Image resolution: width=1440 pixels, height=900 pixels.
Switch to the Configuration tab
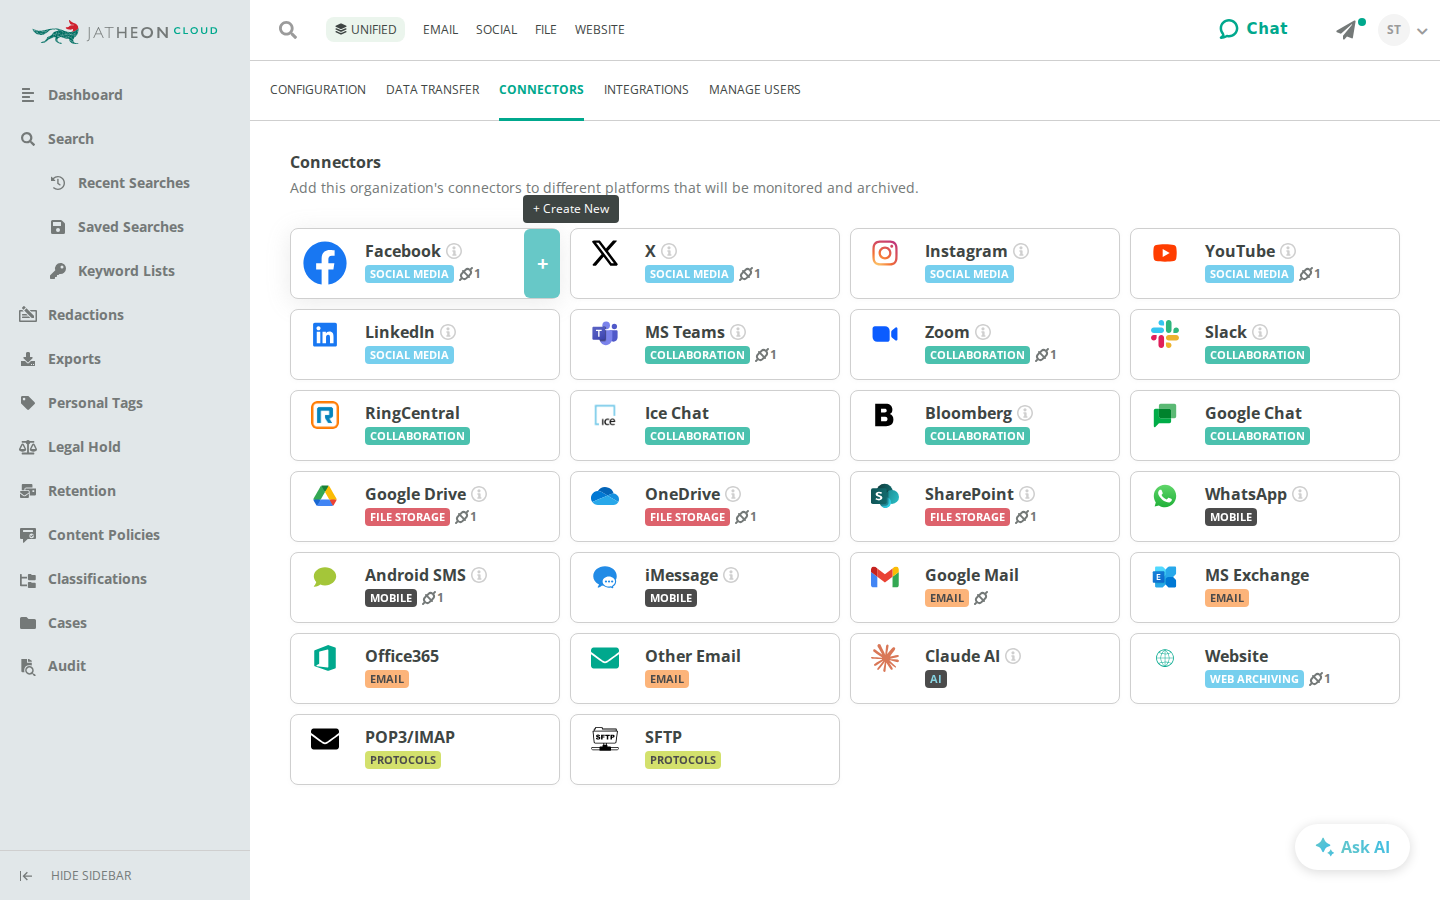coord(318,90)
